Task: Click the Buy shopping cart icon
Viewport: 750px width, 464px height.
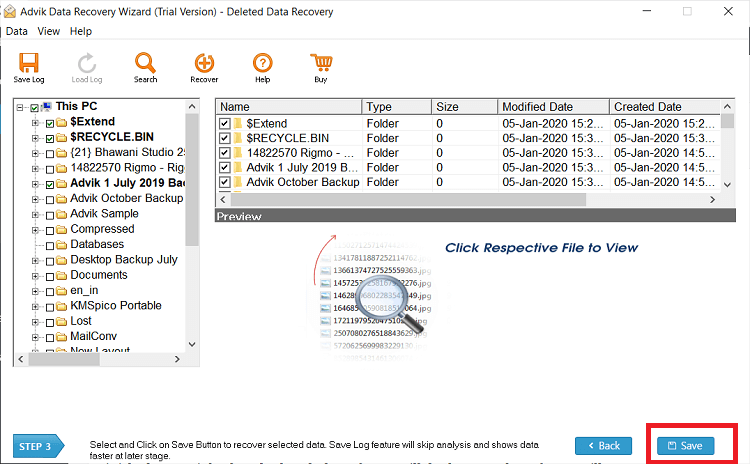Action: pos(321,63)
